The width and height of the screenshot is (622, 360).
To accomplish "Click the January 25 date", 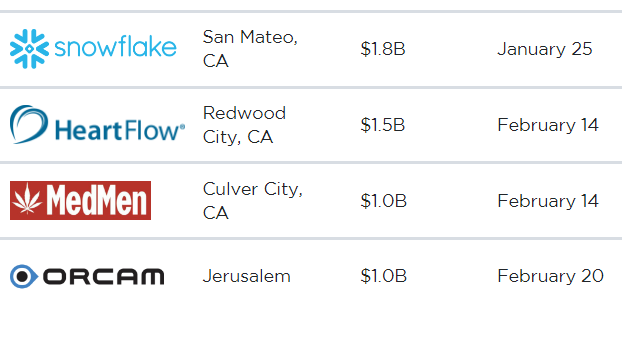I will tap(545, 50).
